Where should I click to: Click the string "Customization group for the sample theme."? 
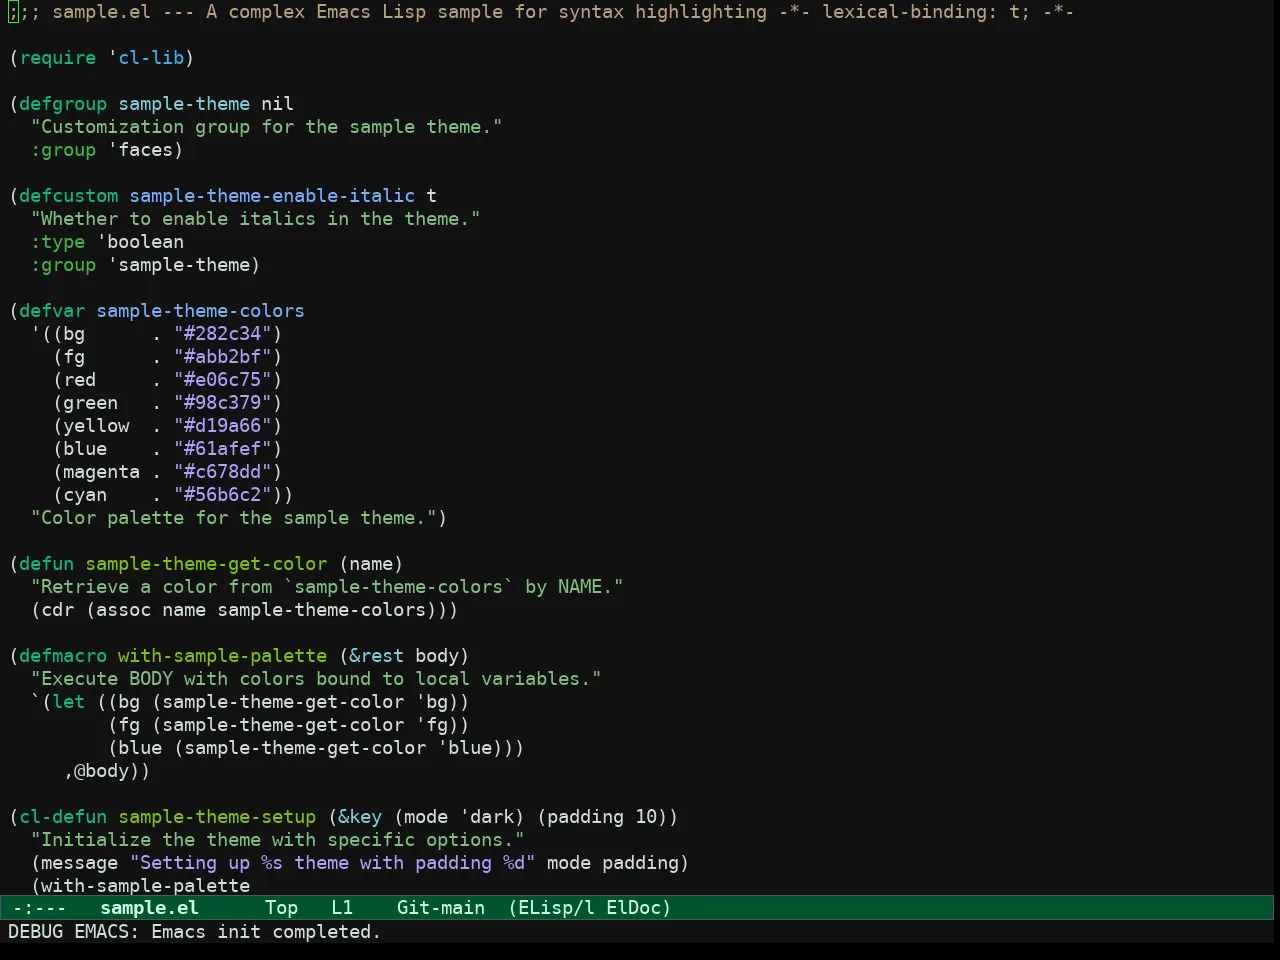click(x=266, y=127)
